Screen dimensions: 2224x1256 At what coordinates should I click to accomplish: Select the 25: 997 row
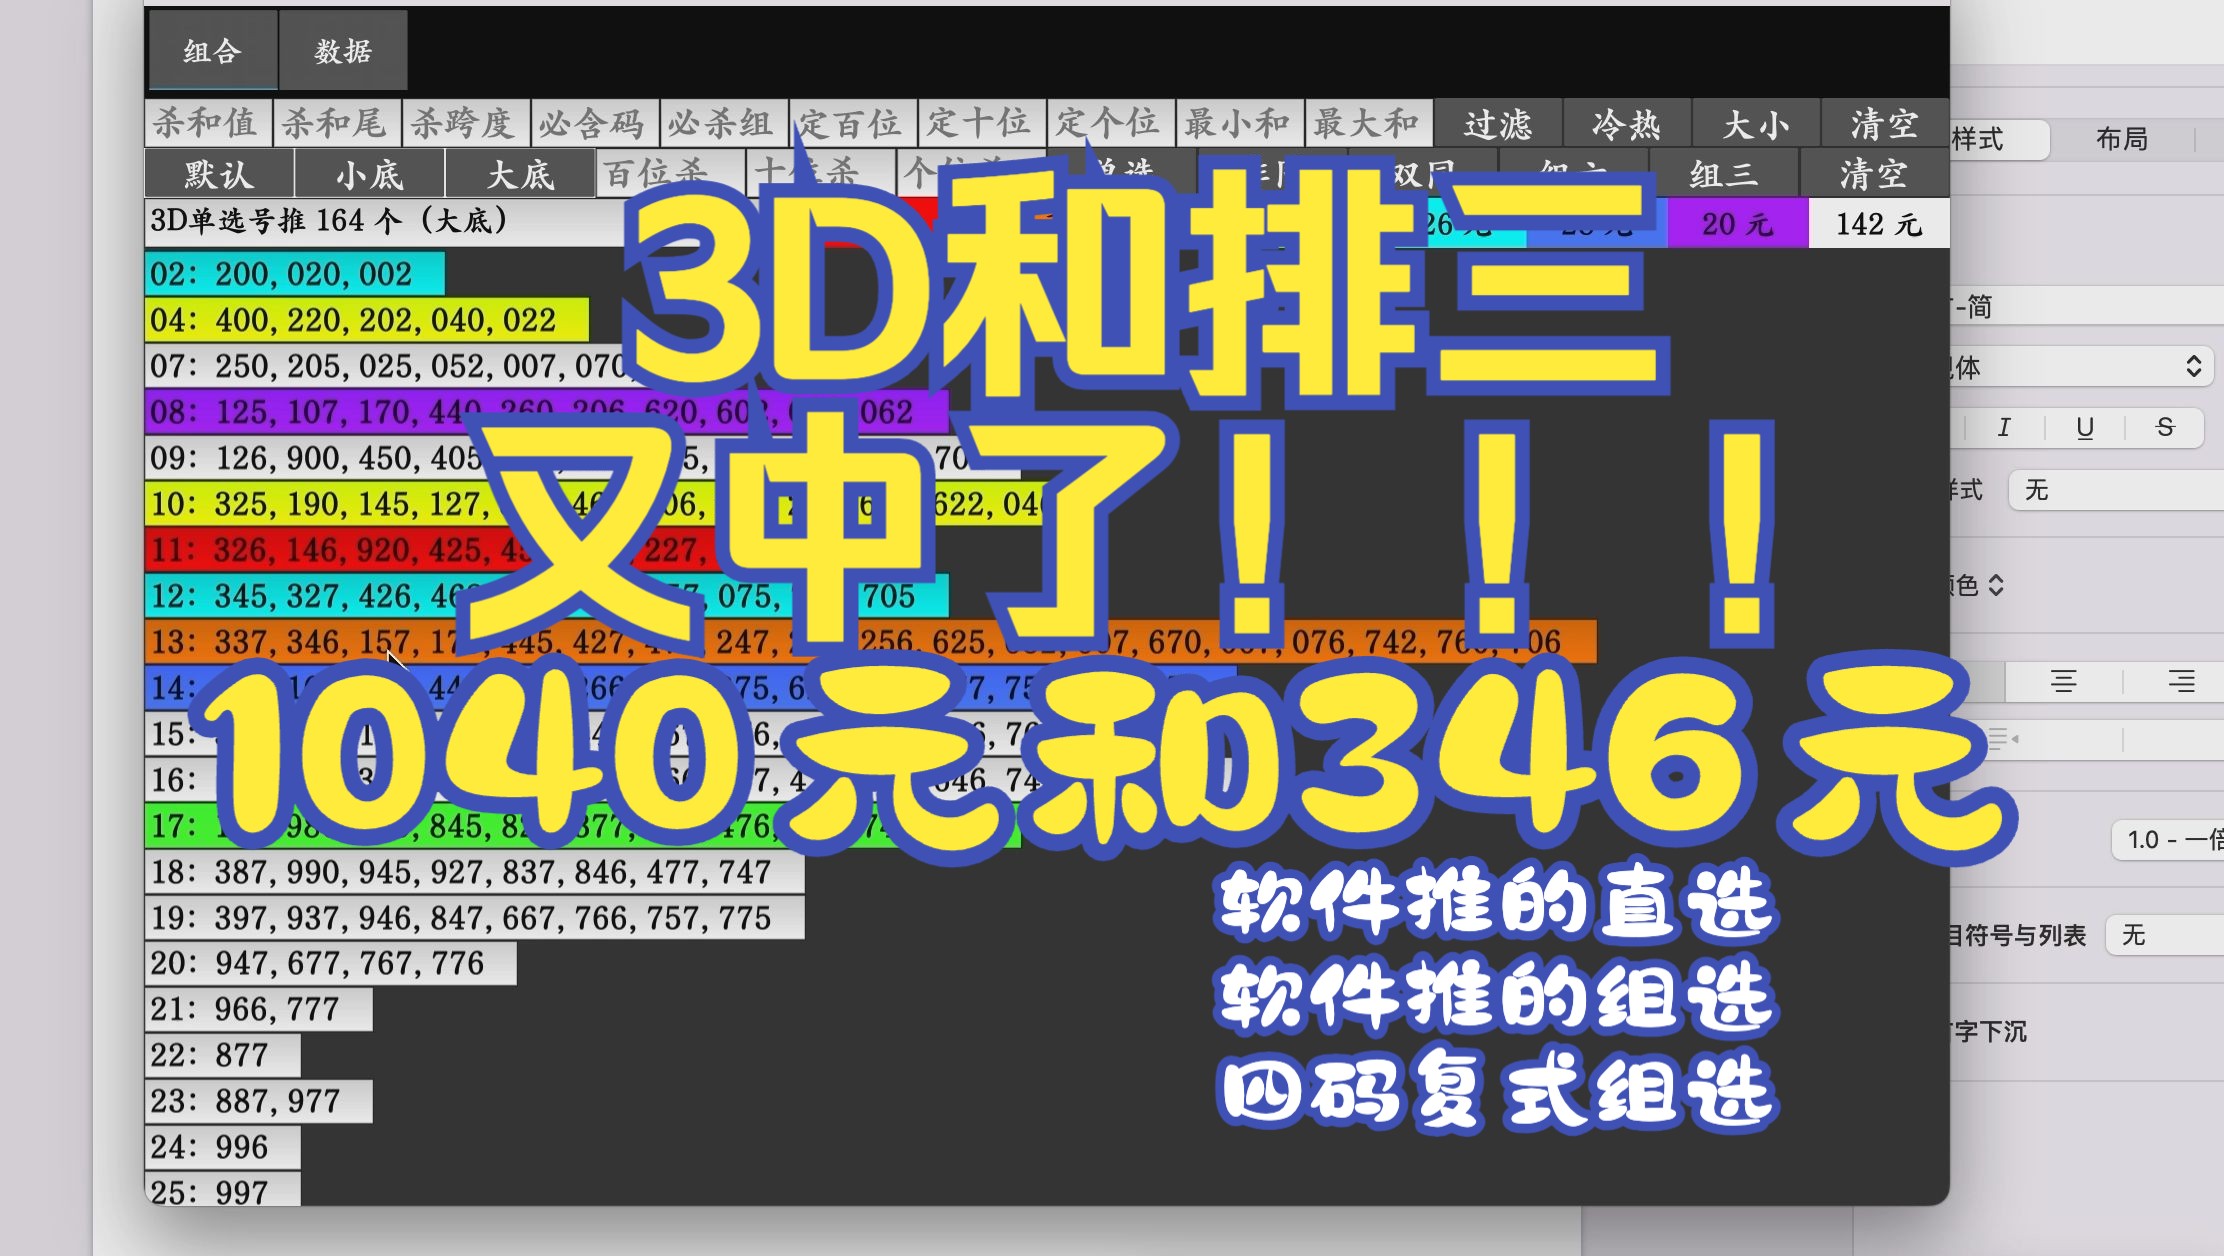coord(223,1190)
